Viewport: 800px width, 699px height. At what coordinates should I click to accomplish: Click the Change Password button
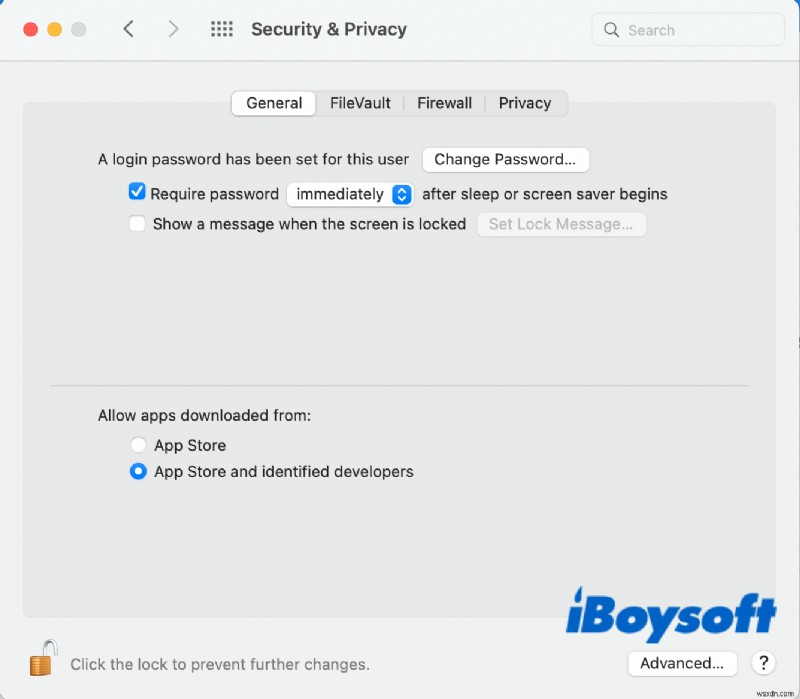tap(506, 159)
